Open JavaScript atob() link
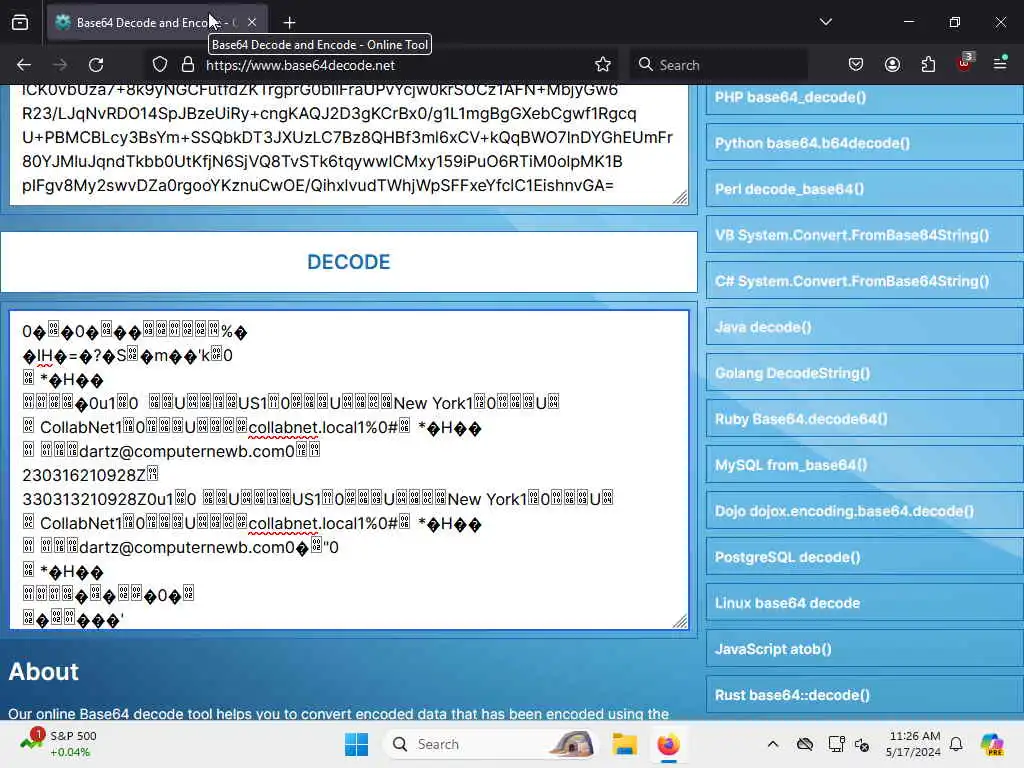The image size is (1024, 768). [865, 649]
